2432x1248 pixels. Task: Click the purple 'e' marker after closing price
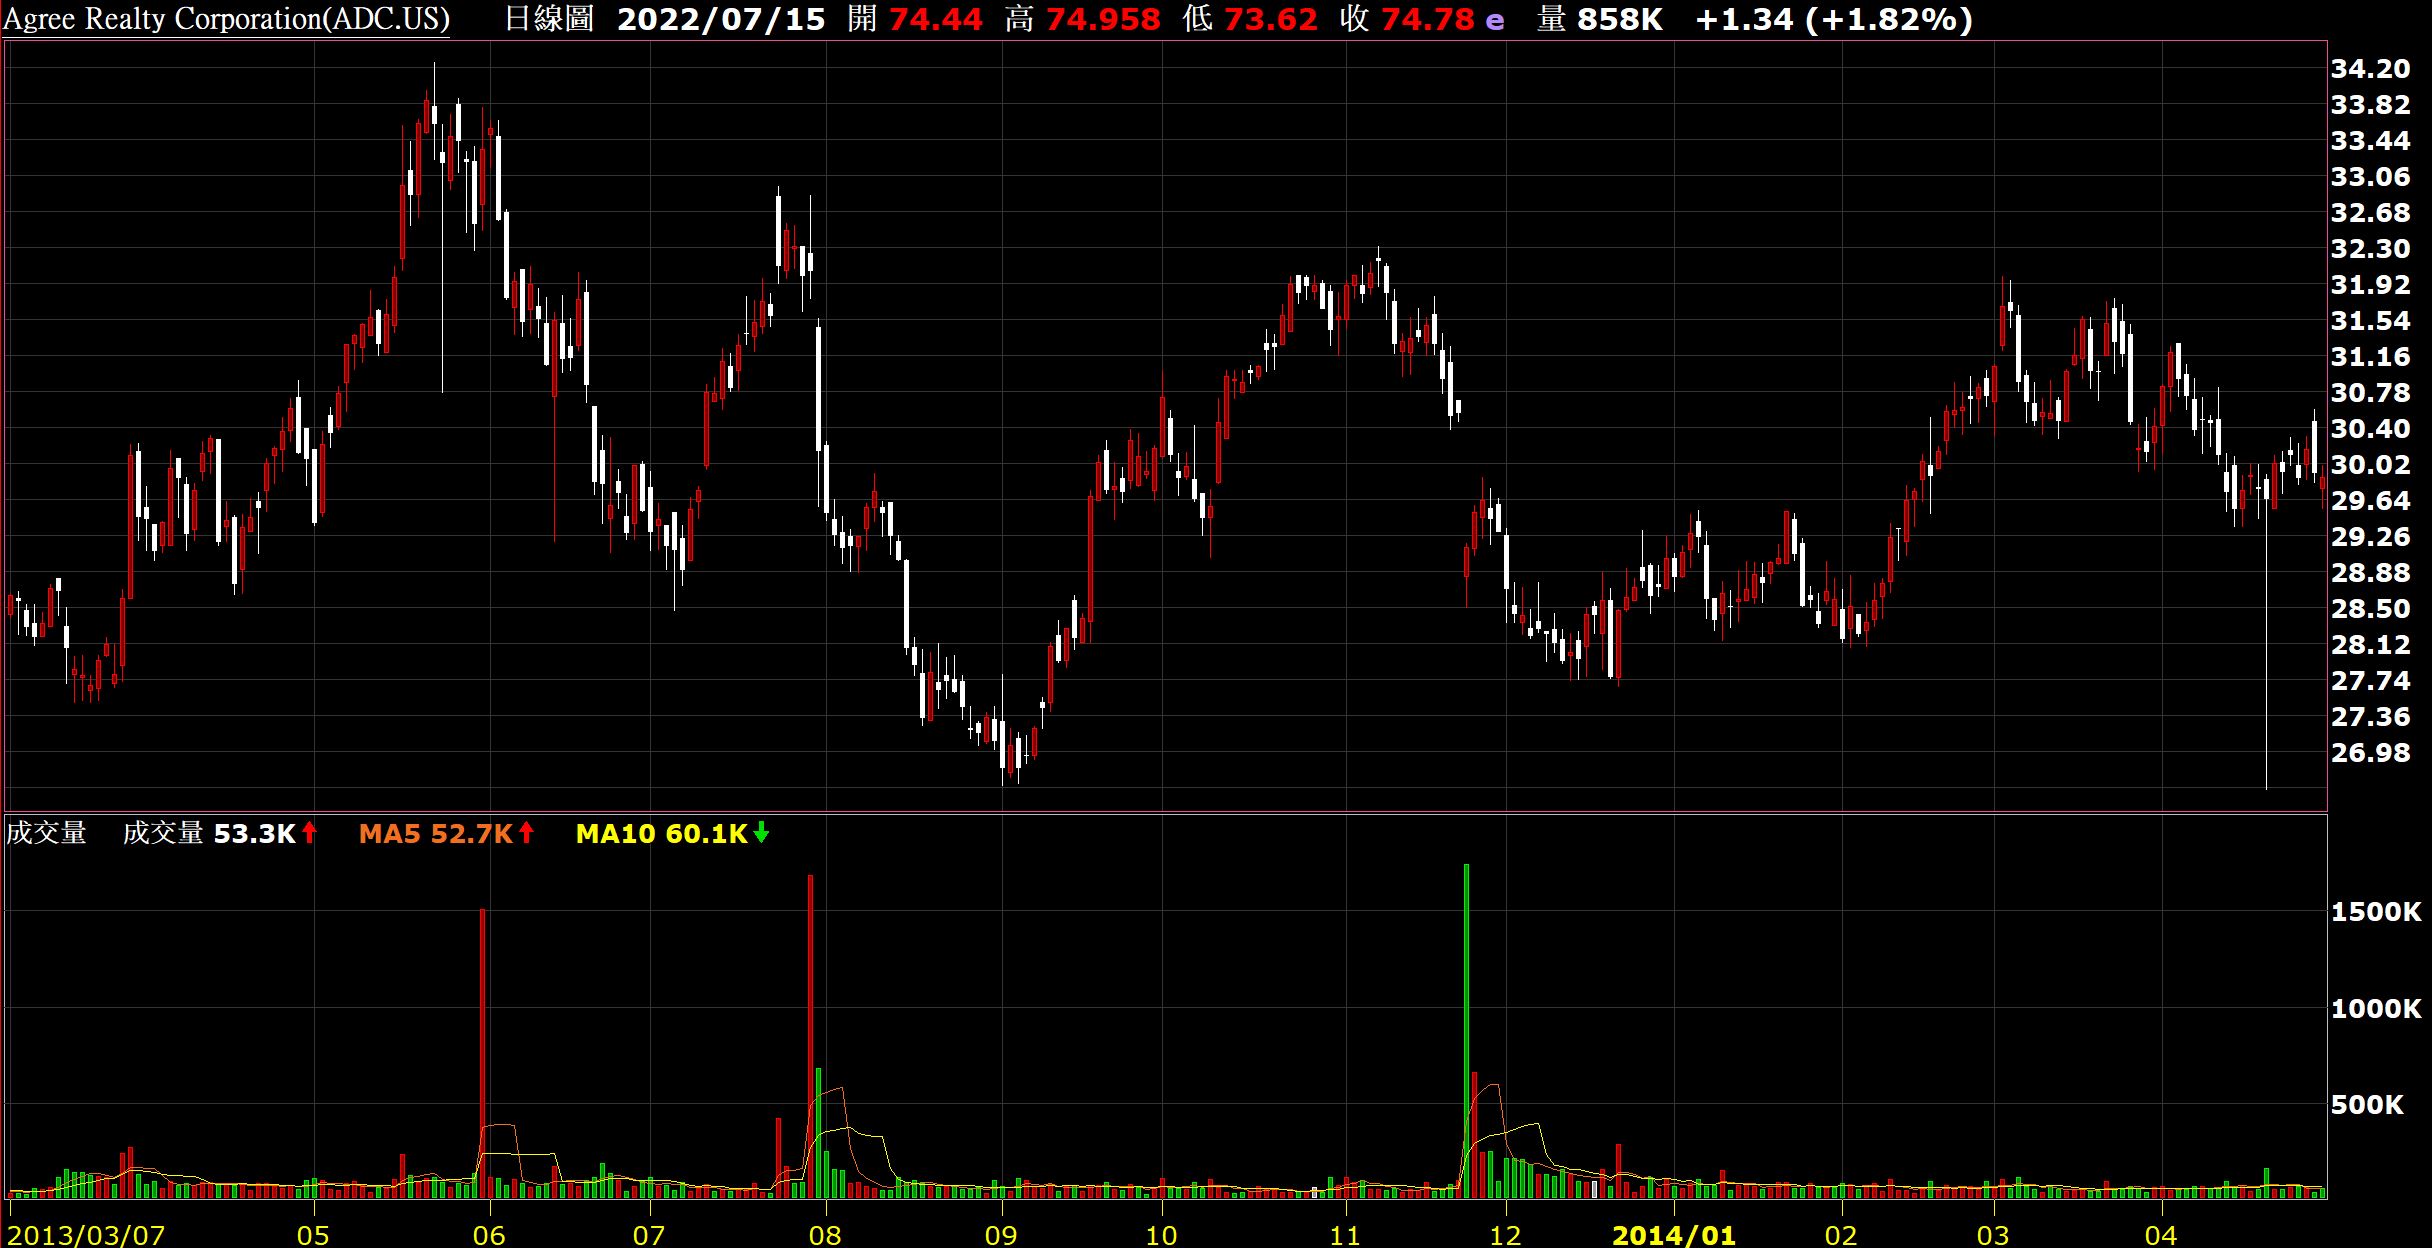1494,20
